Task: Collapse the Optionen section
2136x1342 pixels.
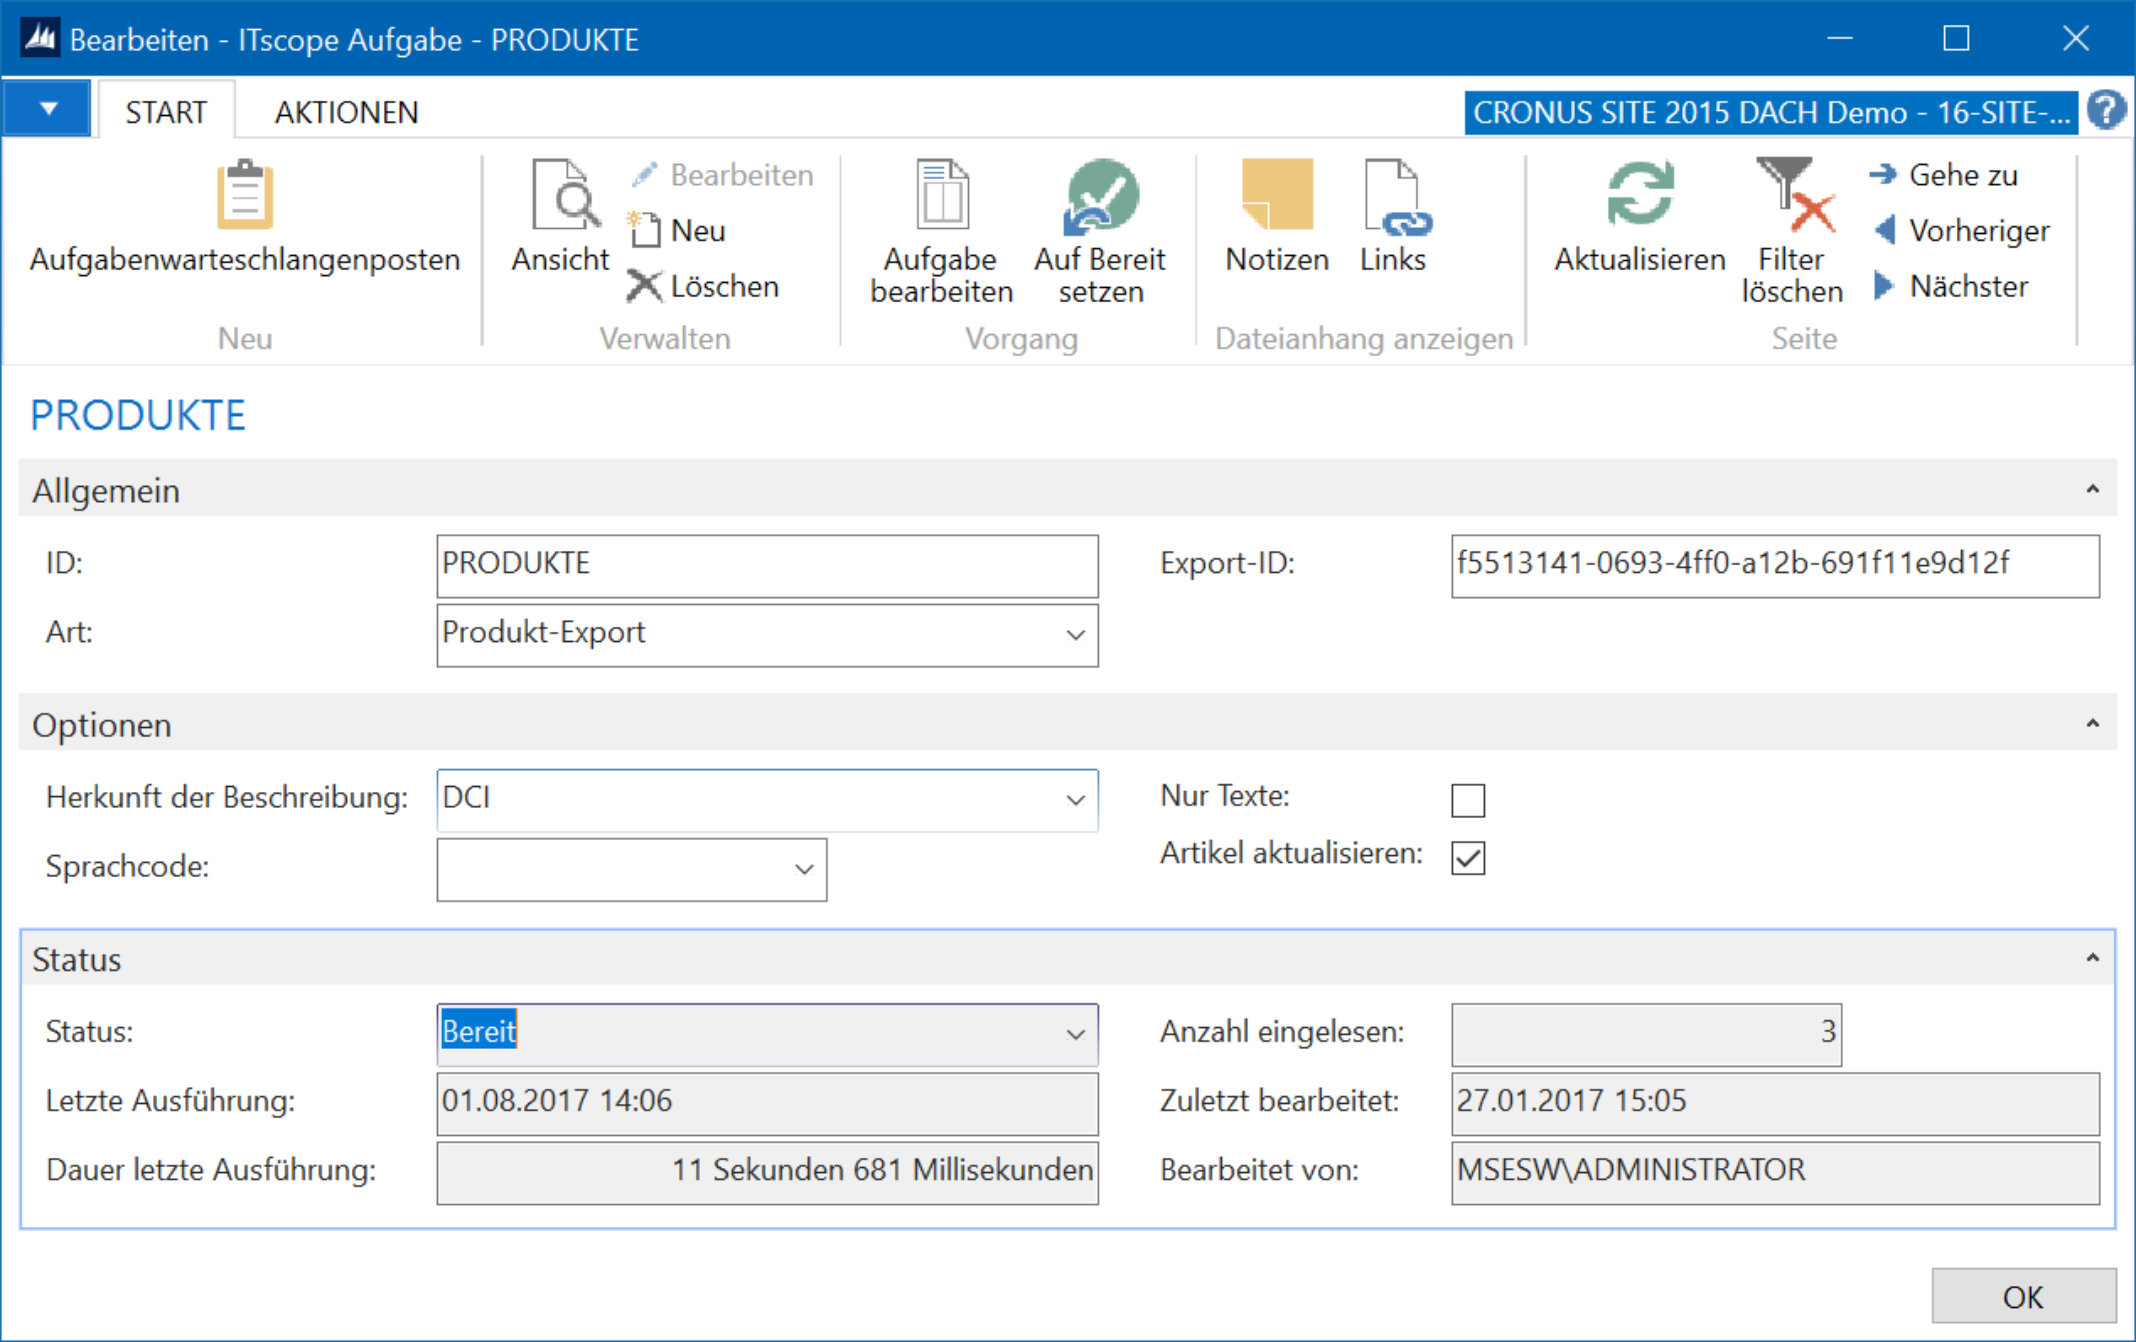Action: coord(2092,724)
